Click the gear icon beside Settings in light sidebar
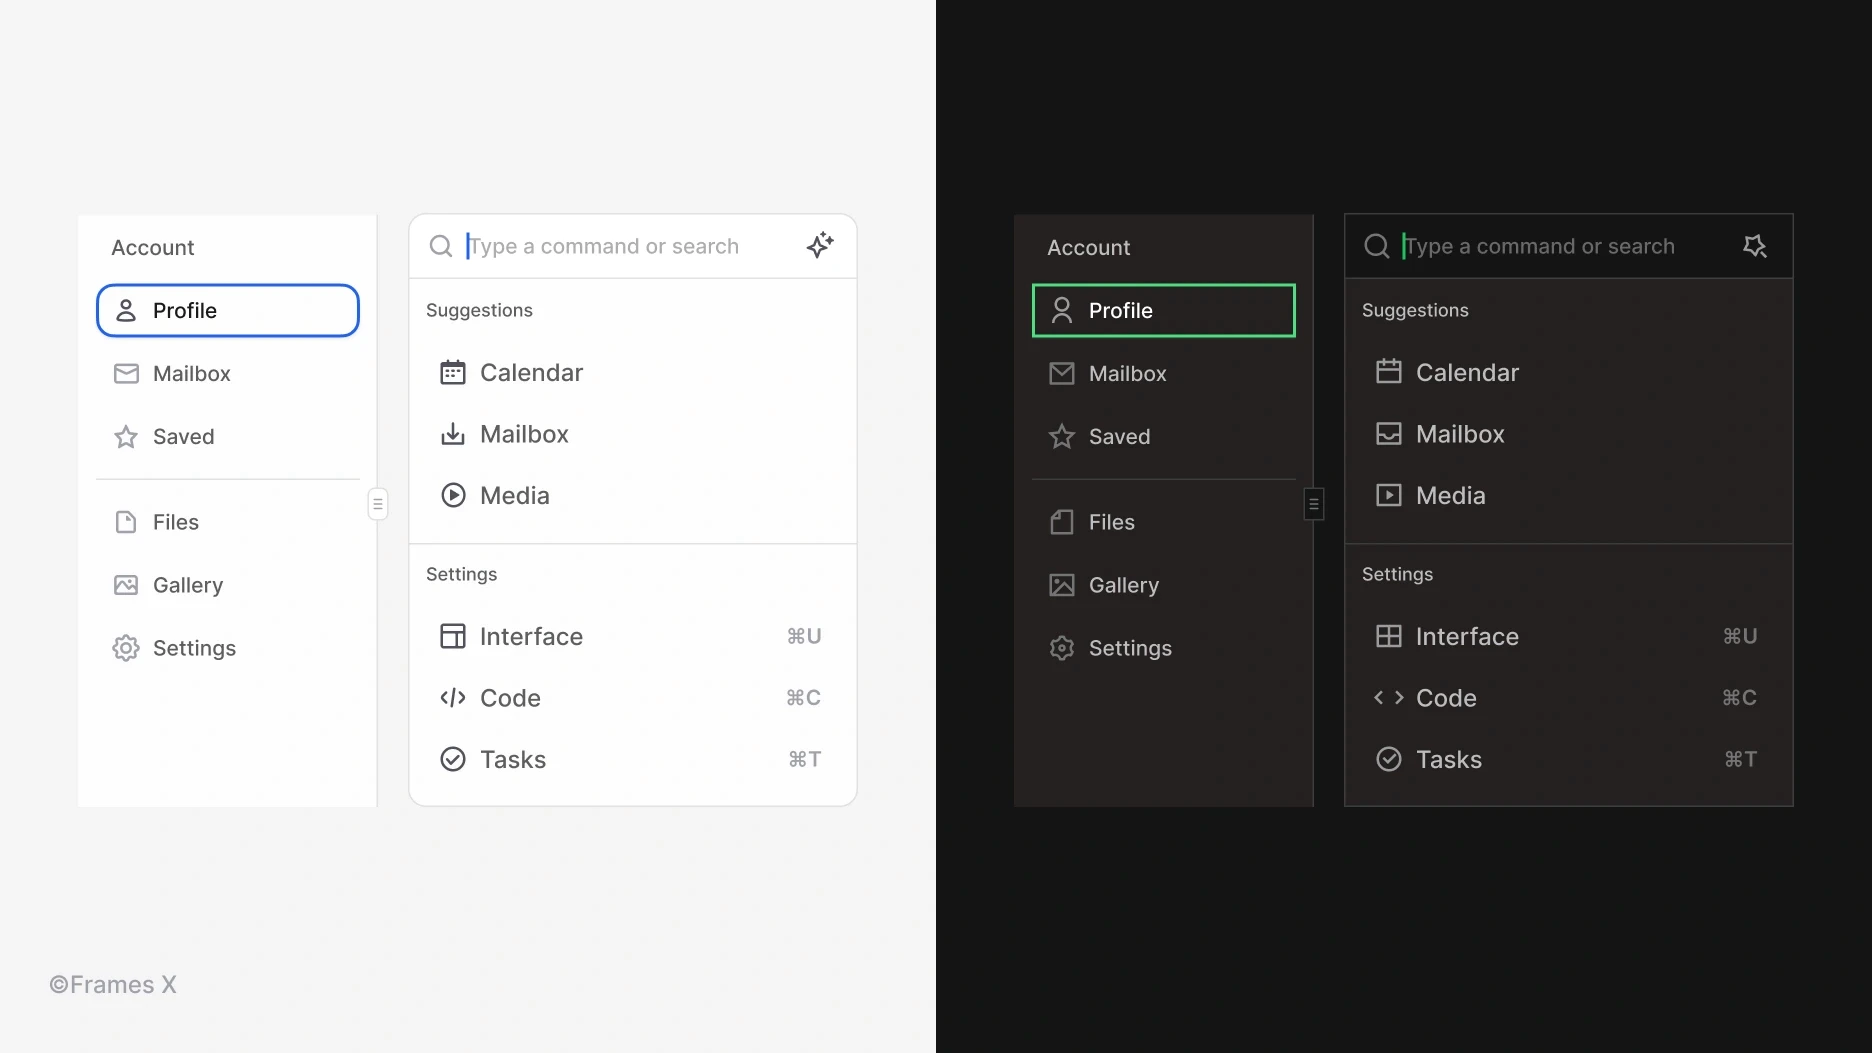The width and height of the screenshot is (1872, 1053). point(126,648)
